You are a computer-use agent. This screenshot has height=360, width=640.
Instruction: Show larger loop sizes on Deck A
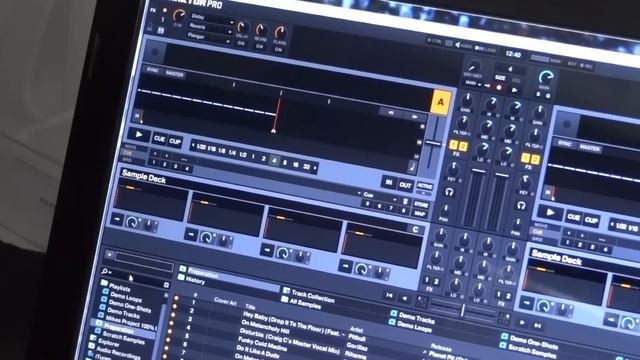click(x=315, y=168)
